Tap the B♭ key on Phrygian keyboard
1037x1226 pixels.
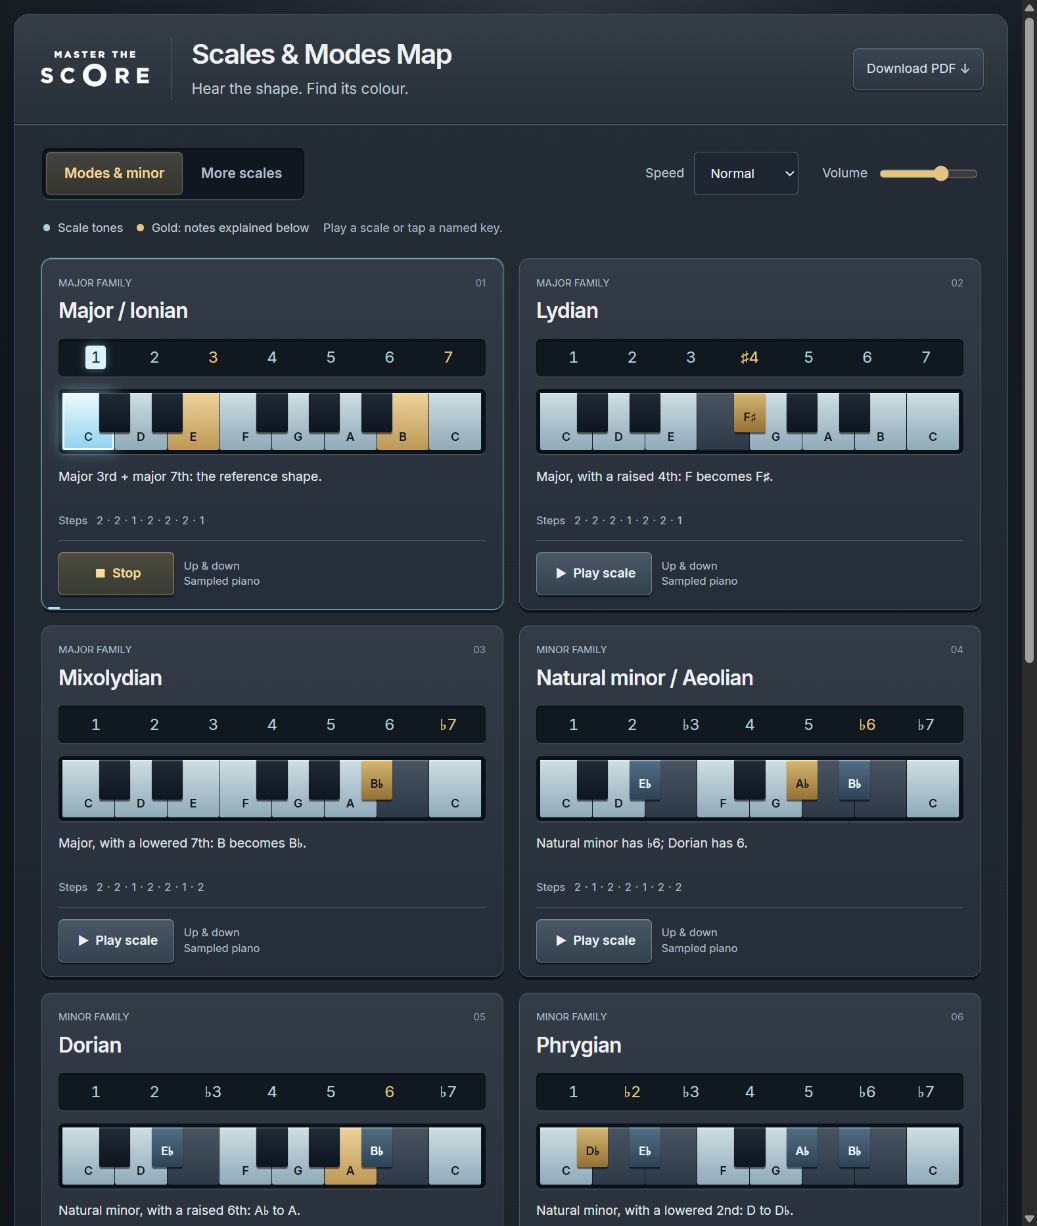pyautogui.click(x=854, y=1146)
